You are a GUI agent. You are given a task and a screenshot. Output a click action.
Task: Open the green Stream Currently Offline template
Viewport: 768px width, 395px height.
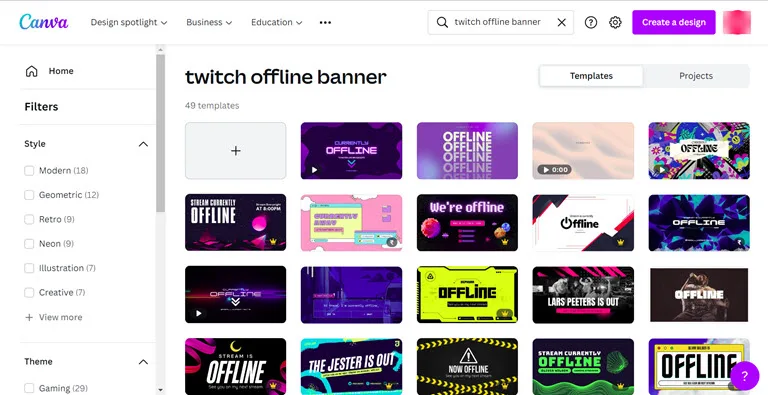point(583,366)
